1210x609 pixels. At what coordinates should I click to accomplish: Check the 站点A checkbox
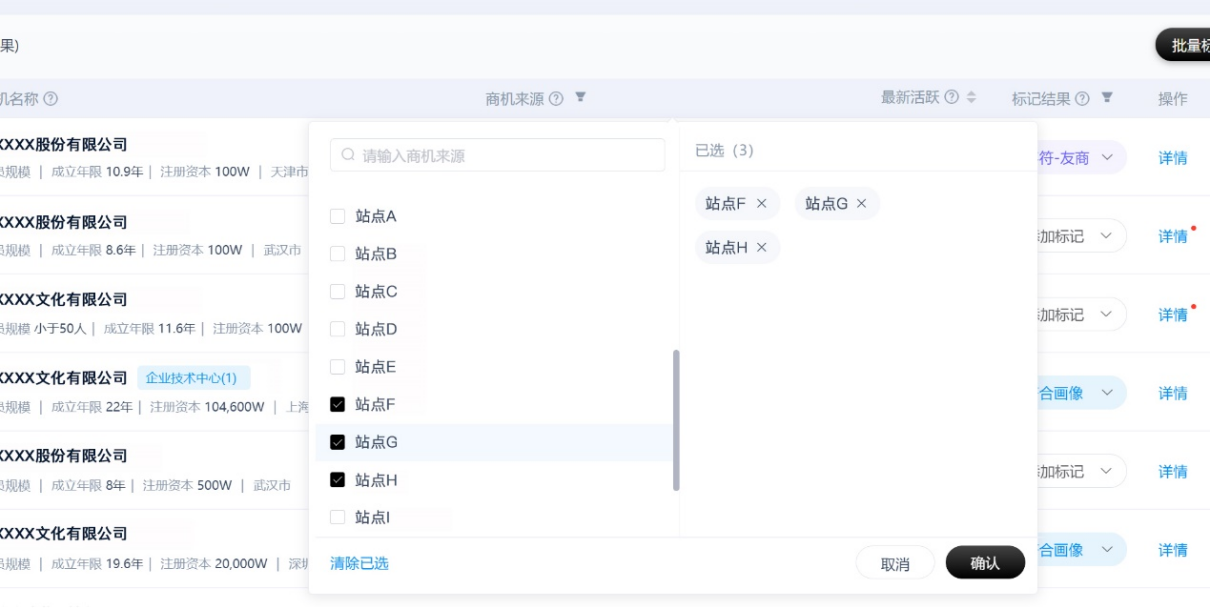338,216
